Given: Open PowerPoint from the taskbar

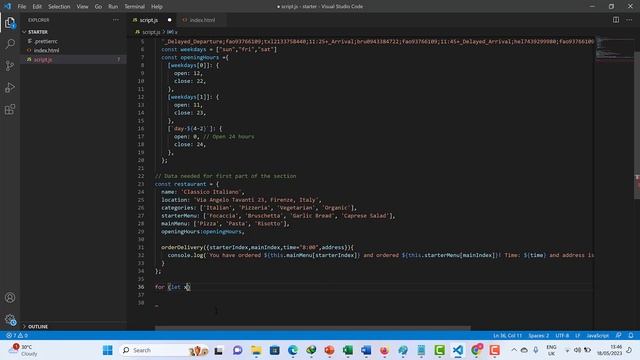Looking at the screenshot, I should (x=329, y=350).
